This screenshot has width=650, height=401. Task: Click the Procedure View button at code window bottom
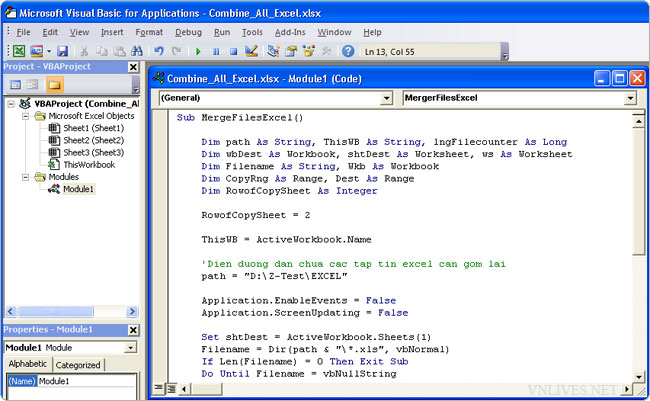click(x=158, y=389)
